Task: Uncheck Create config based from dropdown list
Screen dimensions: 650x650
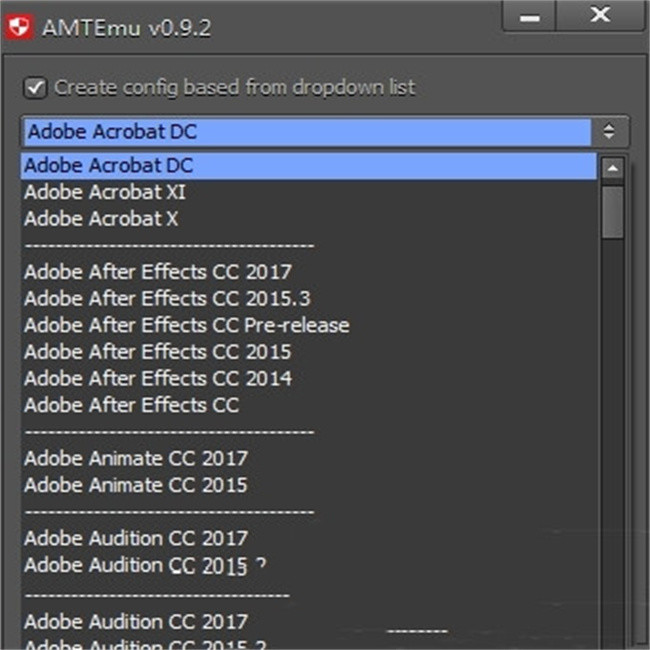Action: pos(35,88)
